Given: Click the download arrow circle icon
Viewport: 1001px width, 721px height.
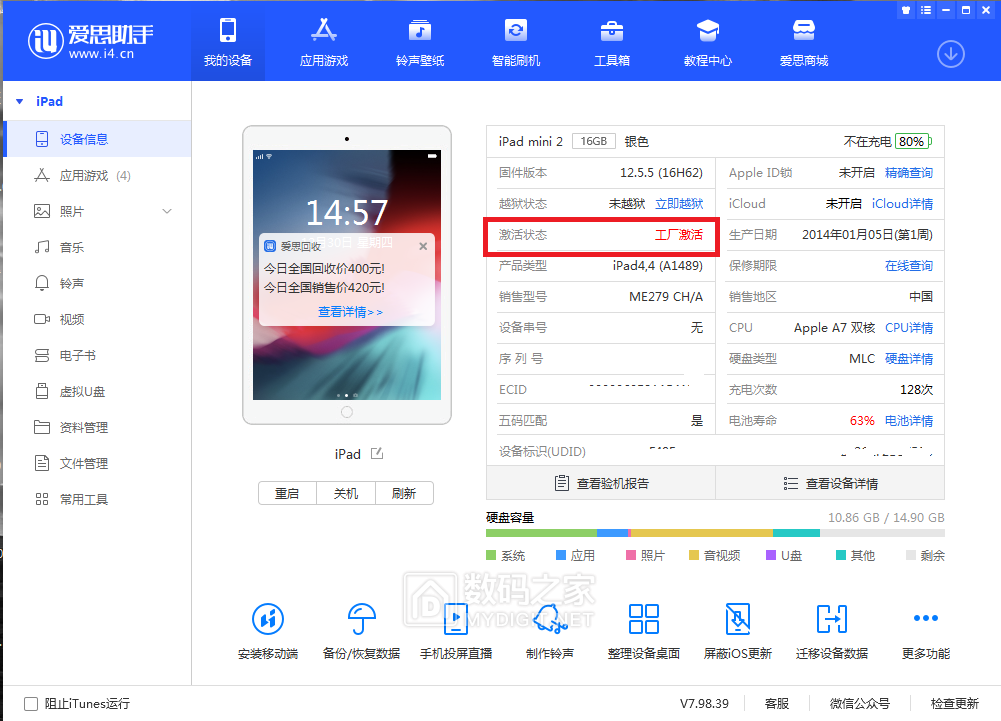Looking at the screenshot, I should [x=950, y=54].
